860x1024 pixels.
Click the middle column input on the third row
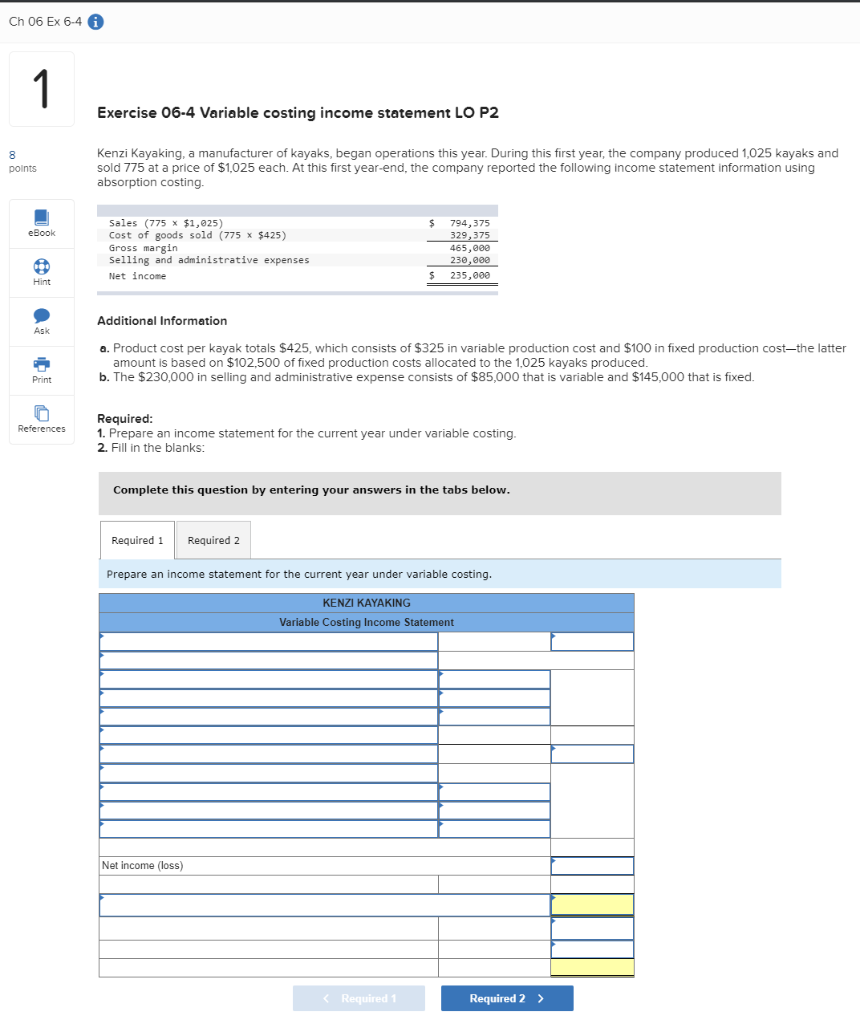[x=494, y=678]
